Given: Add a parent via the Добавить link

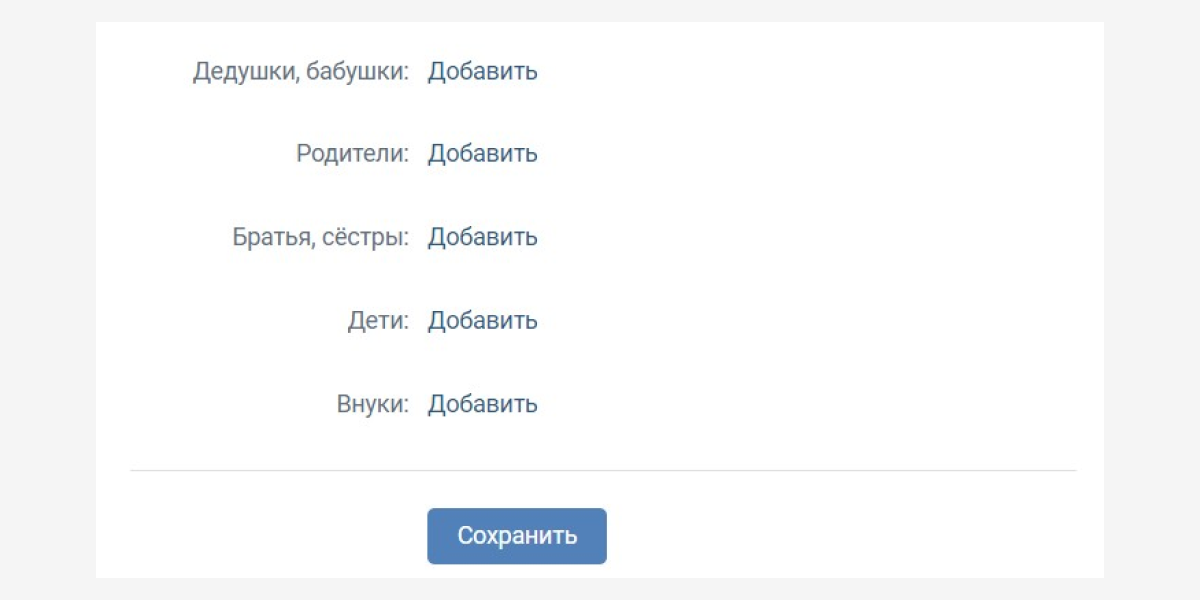Looking at the screenshot, I should (x=483, y=154).
